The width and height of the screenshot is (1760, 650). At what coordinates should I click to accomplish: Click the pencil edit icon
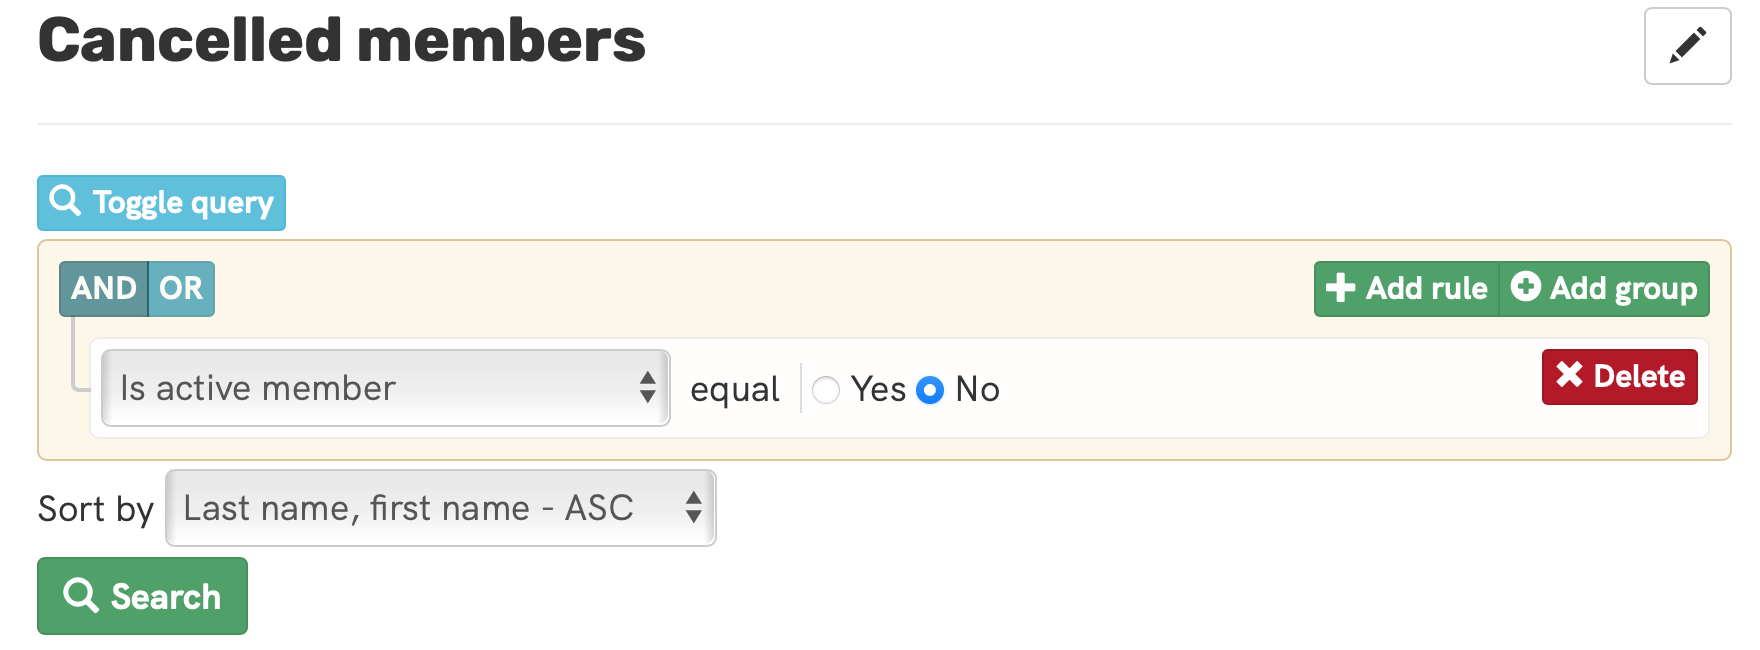click(1687, 46)
